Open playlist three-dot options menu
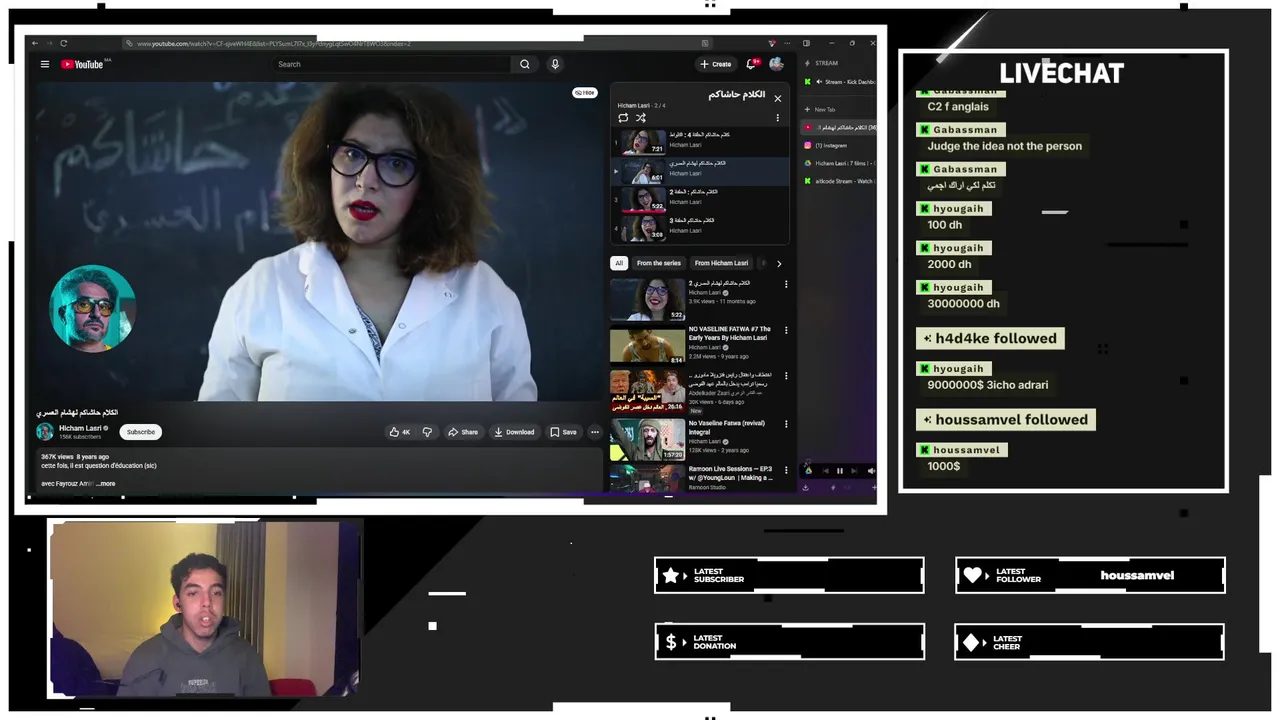This screenshot has height=720, width=1280. (777, 118)
